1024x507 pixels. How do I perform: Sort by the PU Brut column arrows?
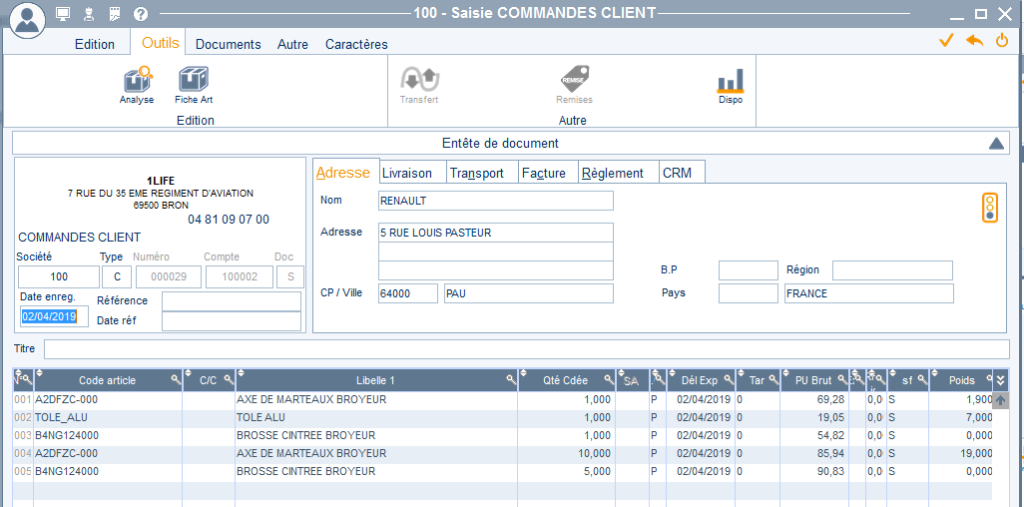click(785, 374)
